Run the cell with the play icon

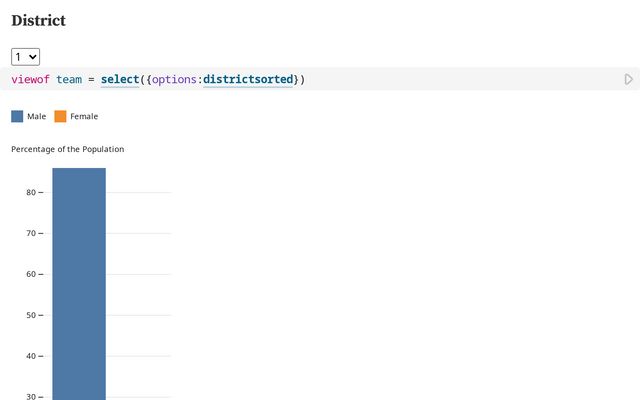pyautogui.click(x=628, y=79)
